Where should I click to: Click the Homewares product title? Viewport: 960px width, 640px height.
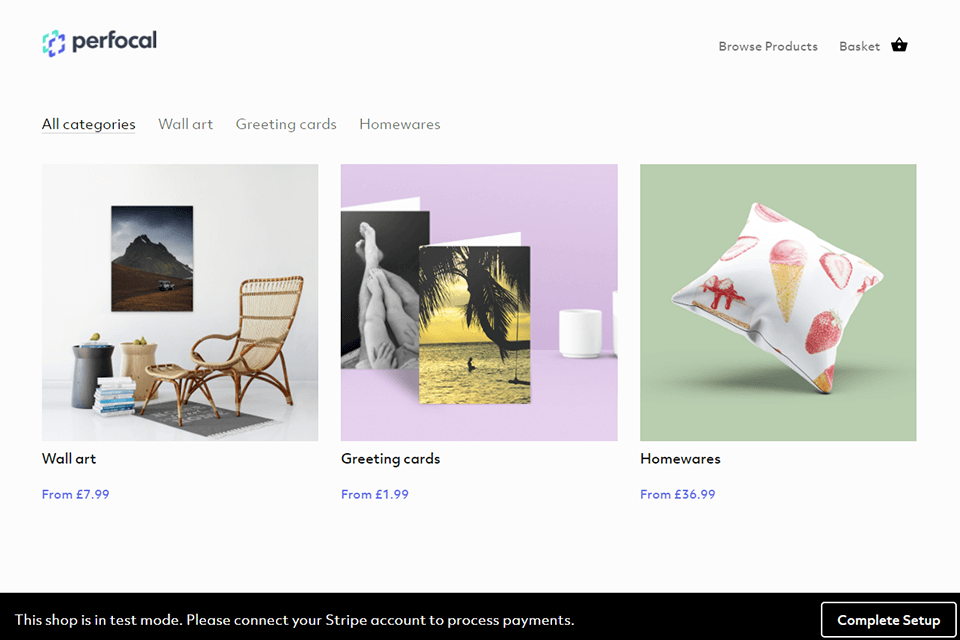pos(680,459)
